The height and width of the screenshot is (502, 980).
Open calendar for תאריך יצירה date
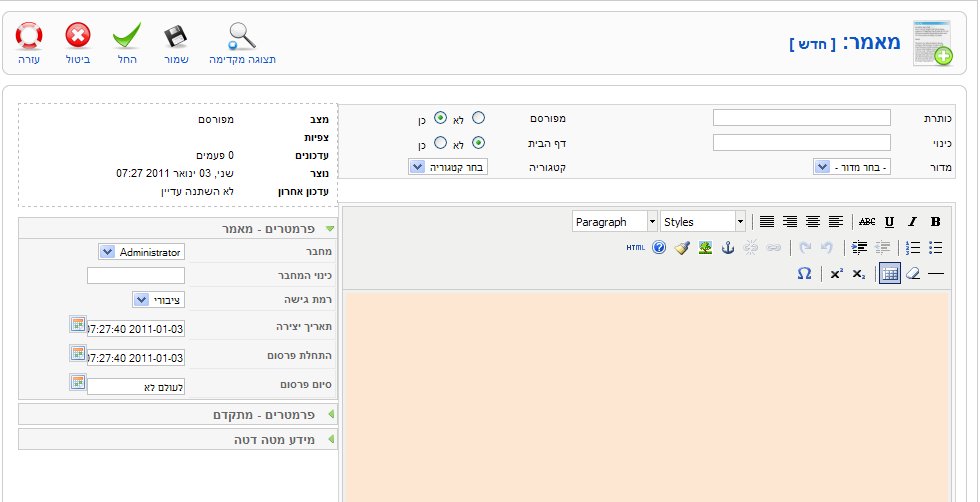77,324
